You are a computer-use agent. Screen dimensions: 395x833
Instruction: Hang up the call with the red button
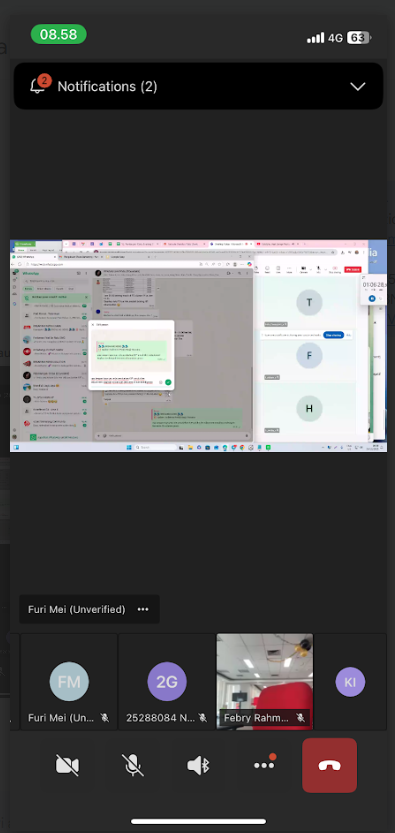pos(330,766)
